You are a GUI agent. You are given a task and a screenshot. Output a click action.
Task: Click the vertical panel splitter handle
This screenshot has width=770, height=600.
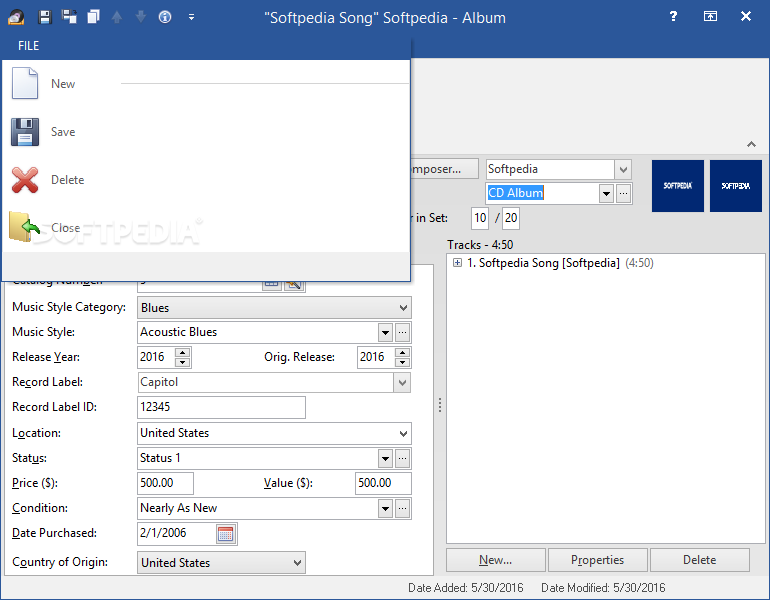click(x=440, y=405)
